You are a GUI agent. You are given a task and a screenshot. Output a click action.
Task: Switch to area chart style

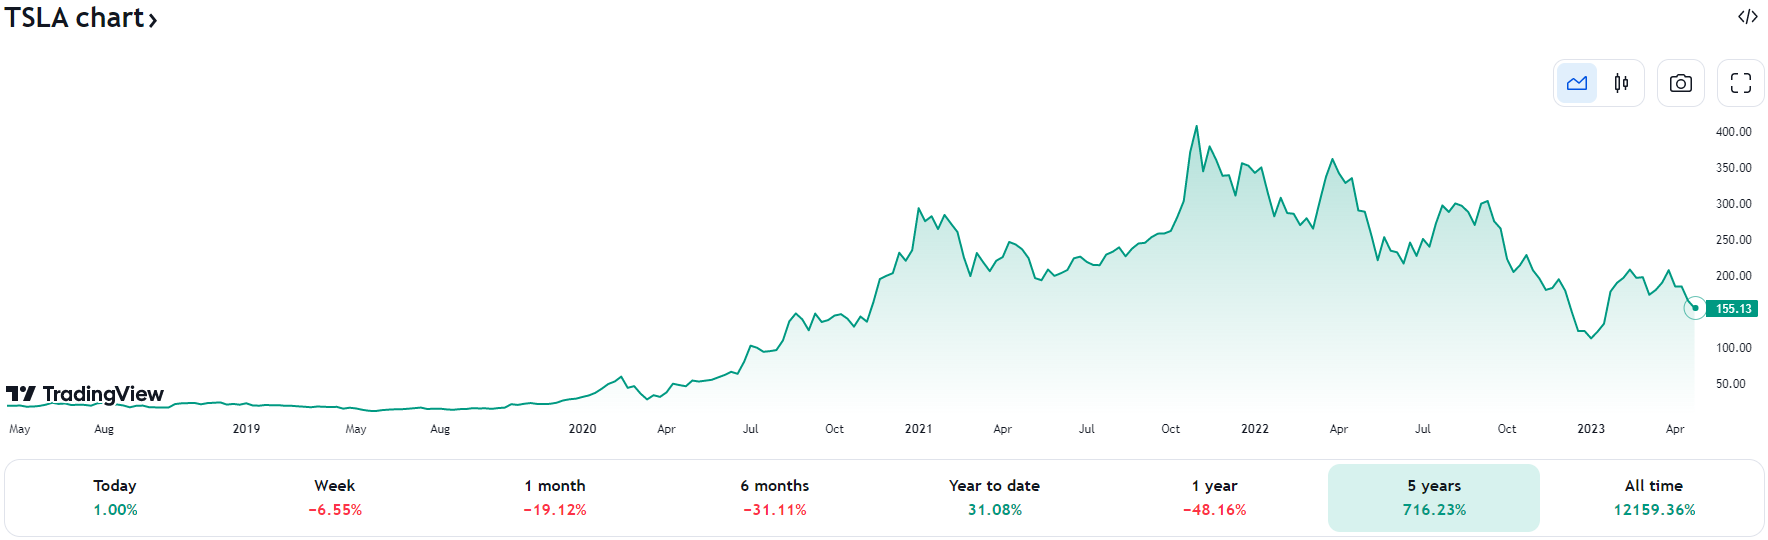(x=1577, y=83)
